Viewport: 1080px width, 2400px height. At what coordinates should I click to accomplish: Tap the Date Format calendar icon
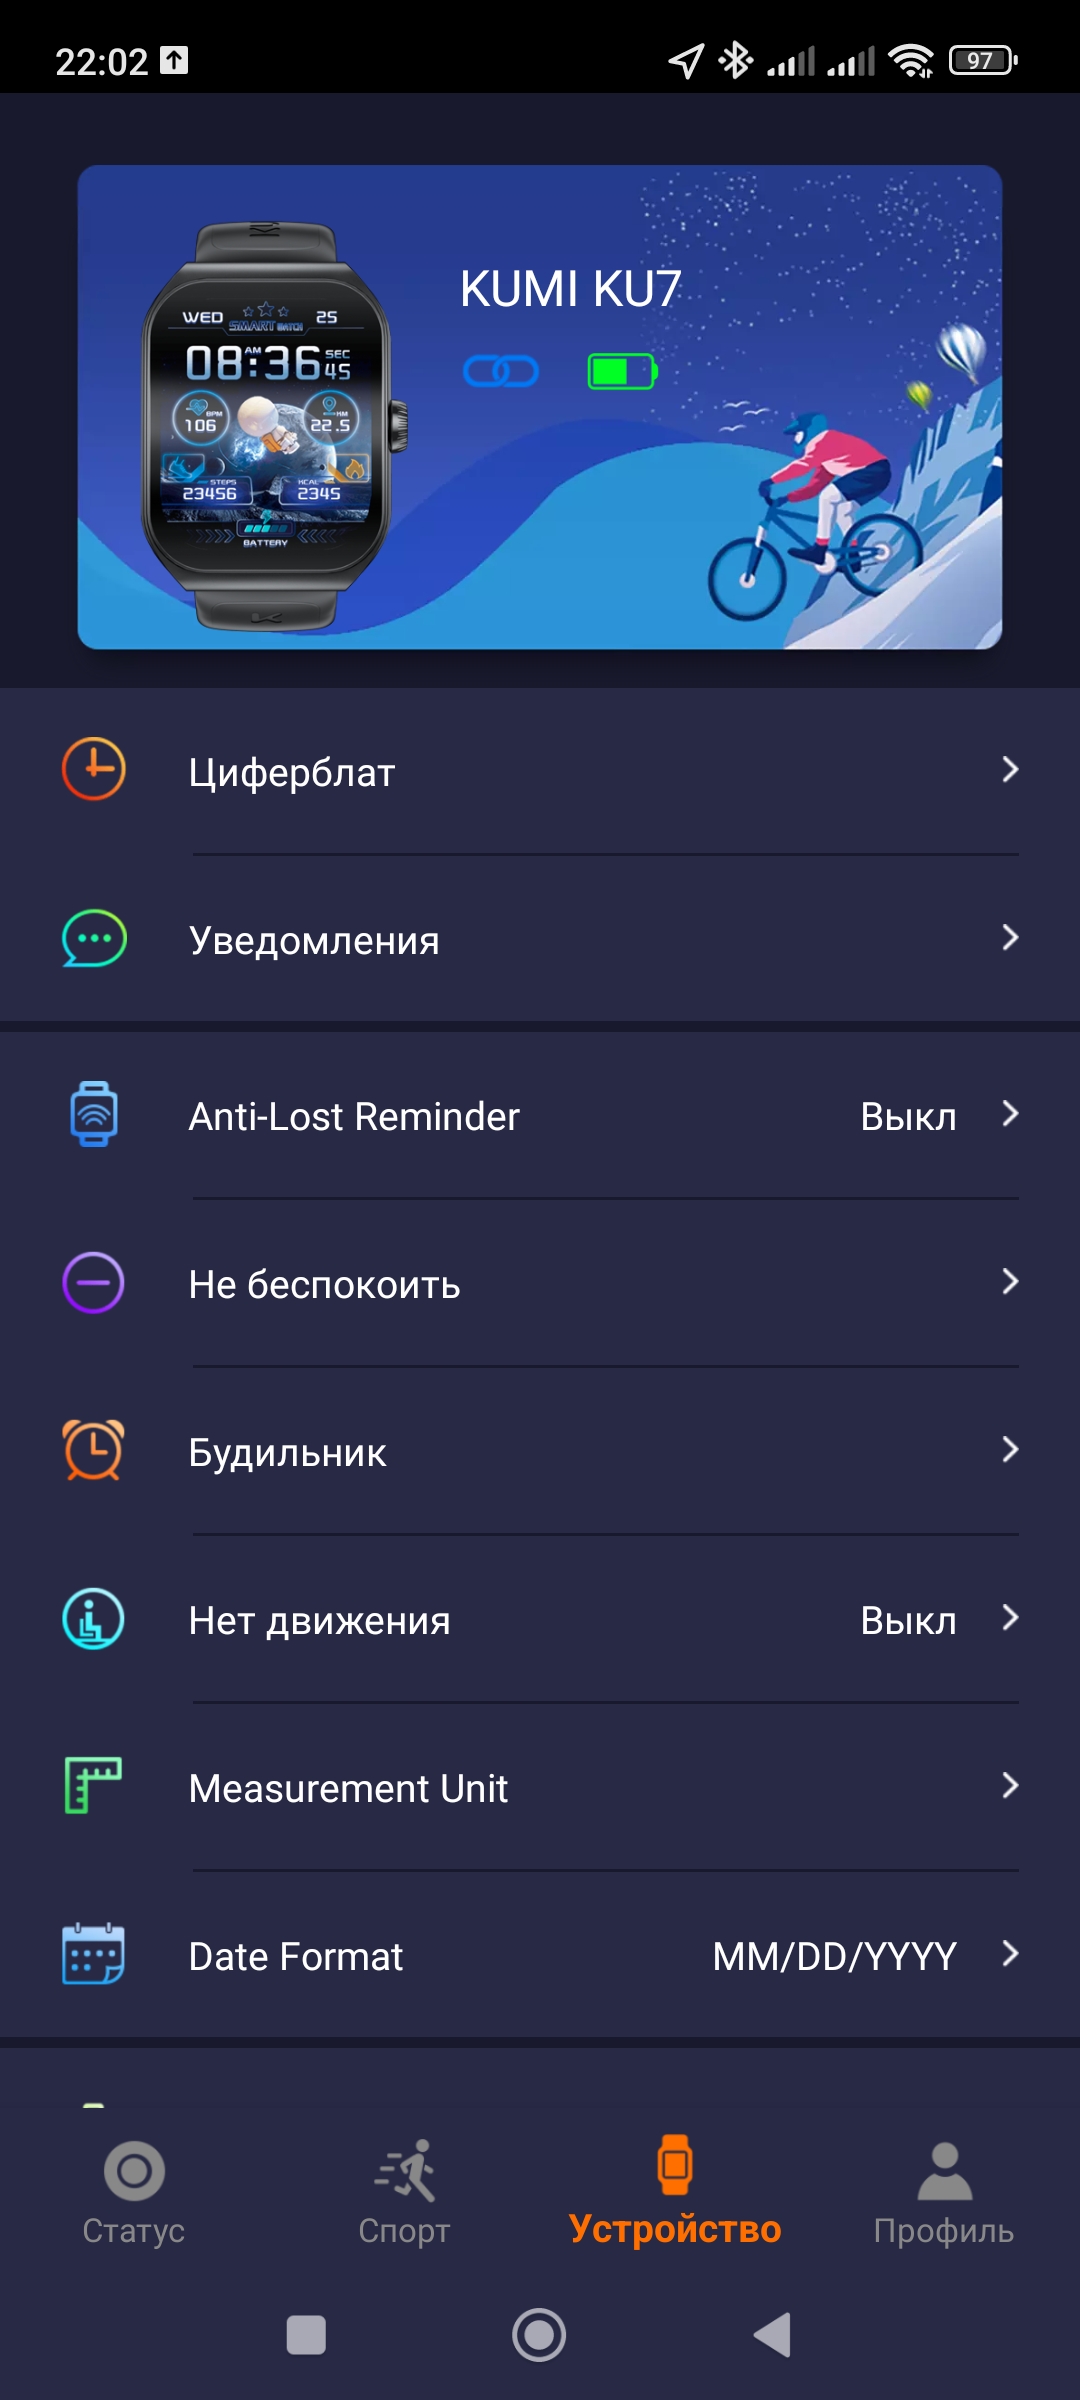click(x=94, y=1954)
